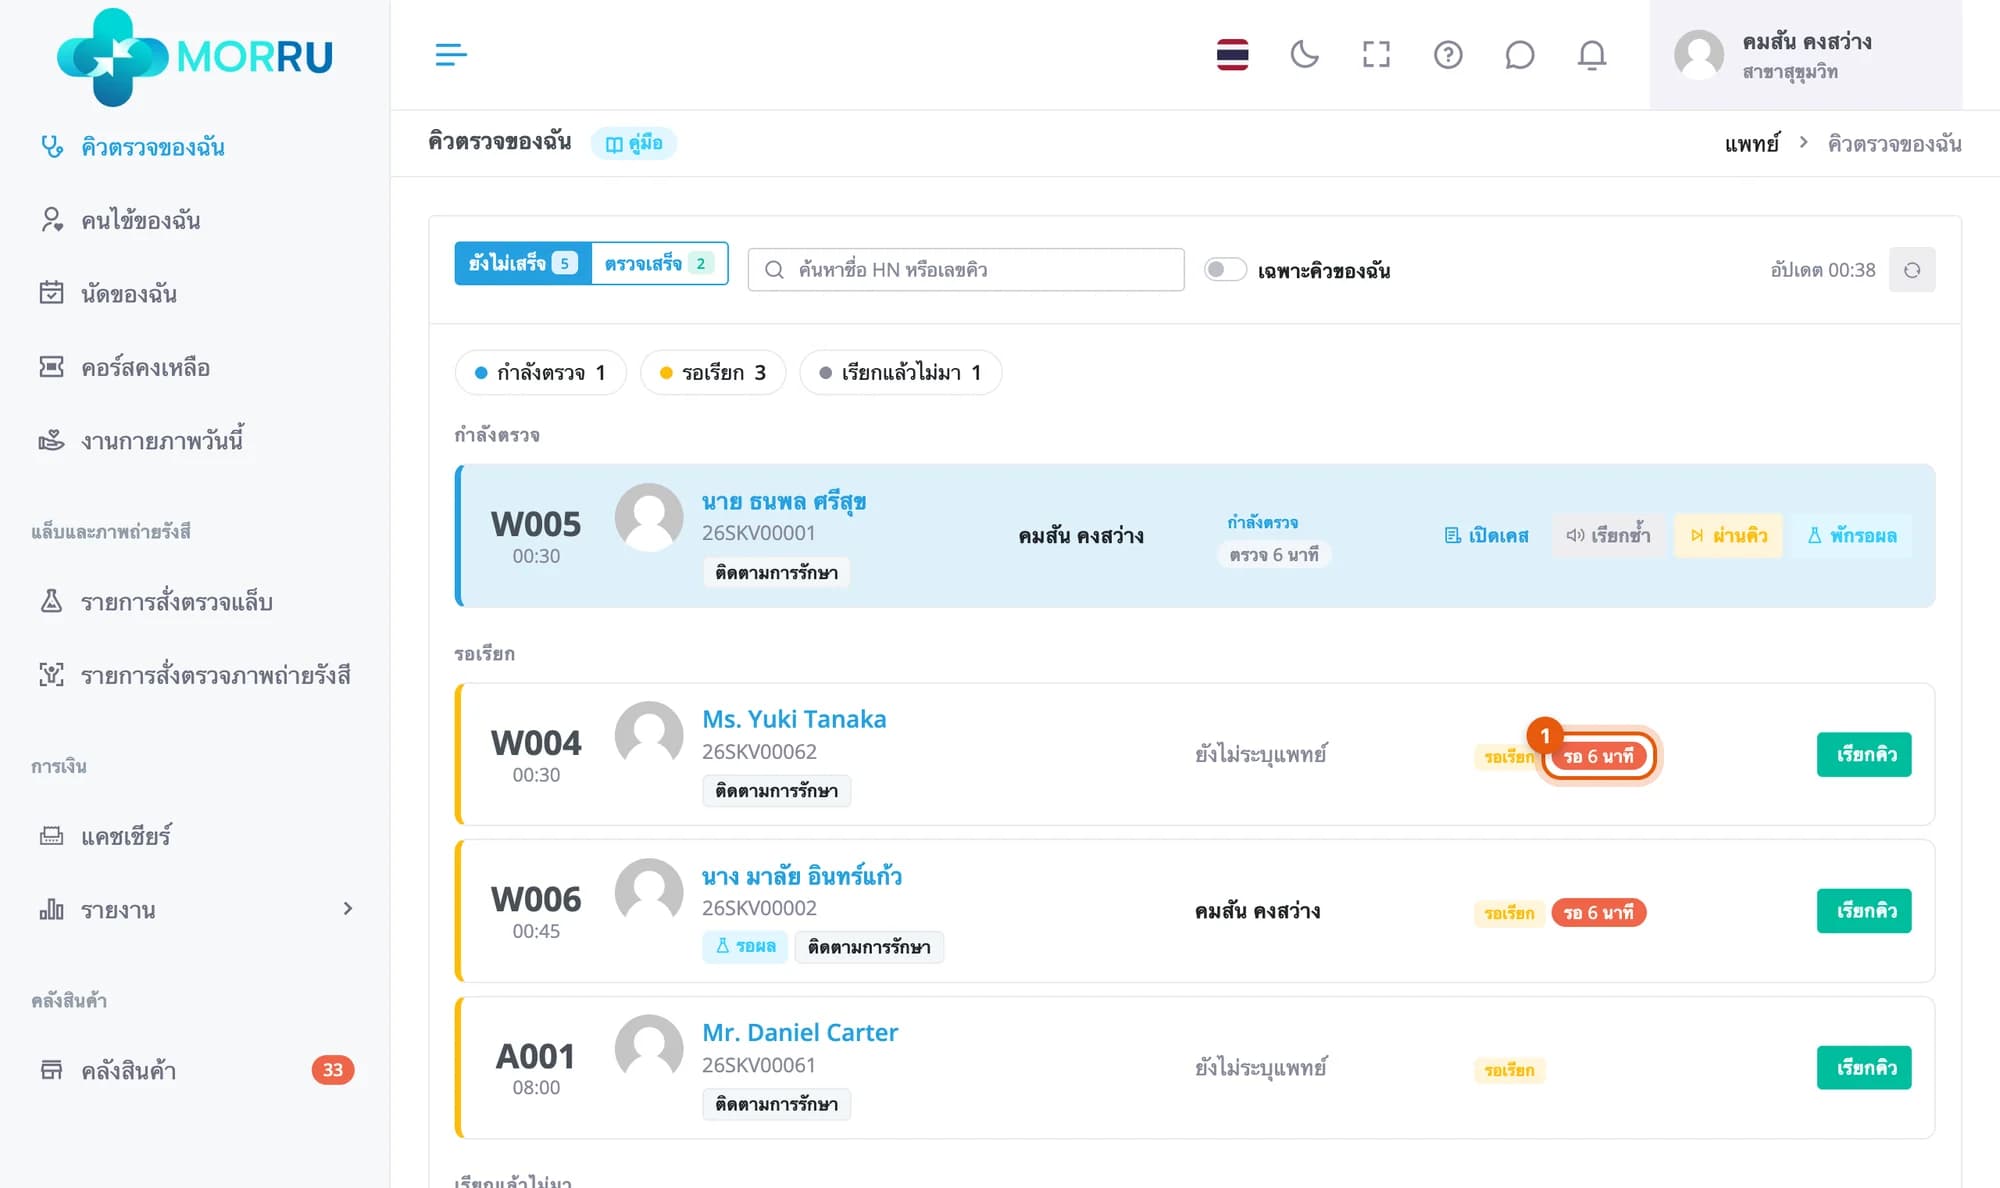Image resolution: width=2000 pixels, height=1188 pixels.
Task: Switch to the ตรวจเสร็จ tab
Action: 659,263
